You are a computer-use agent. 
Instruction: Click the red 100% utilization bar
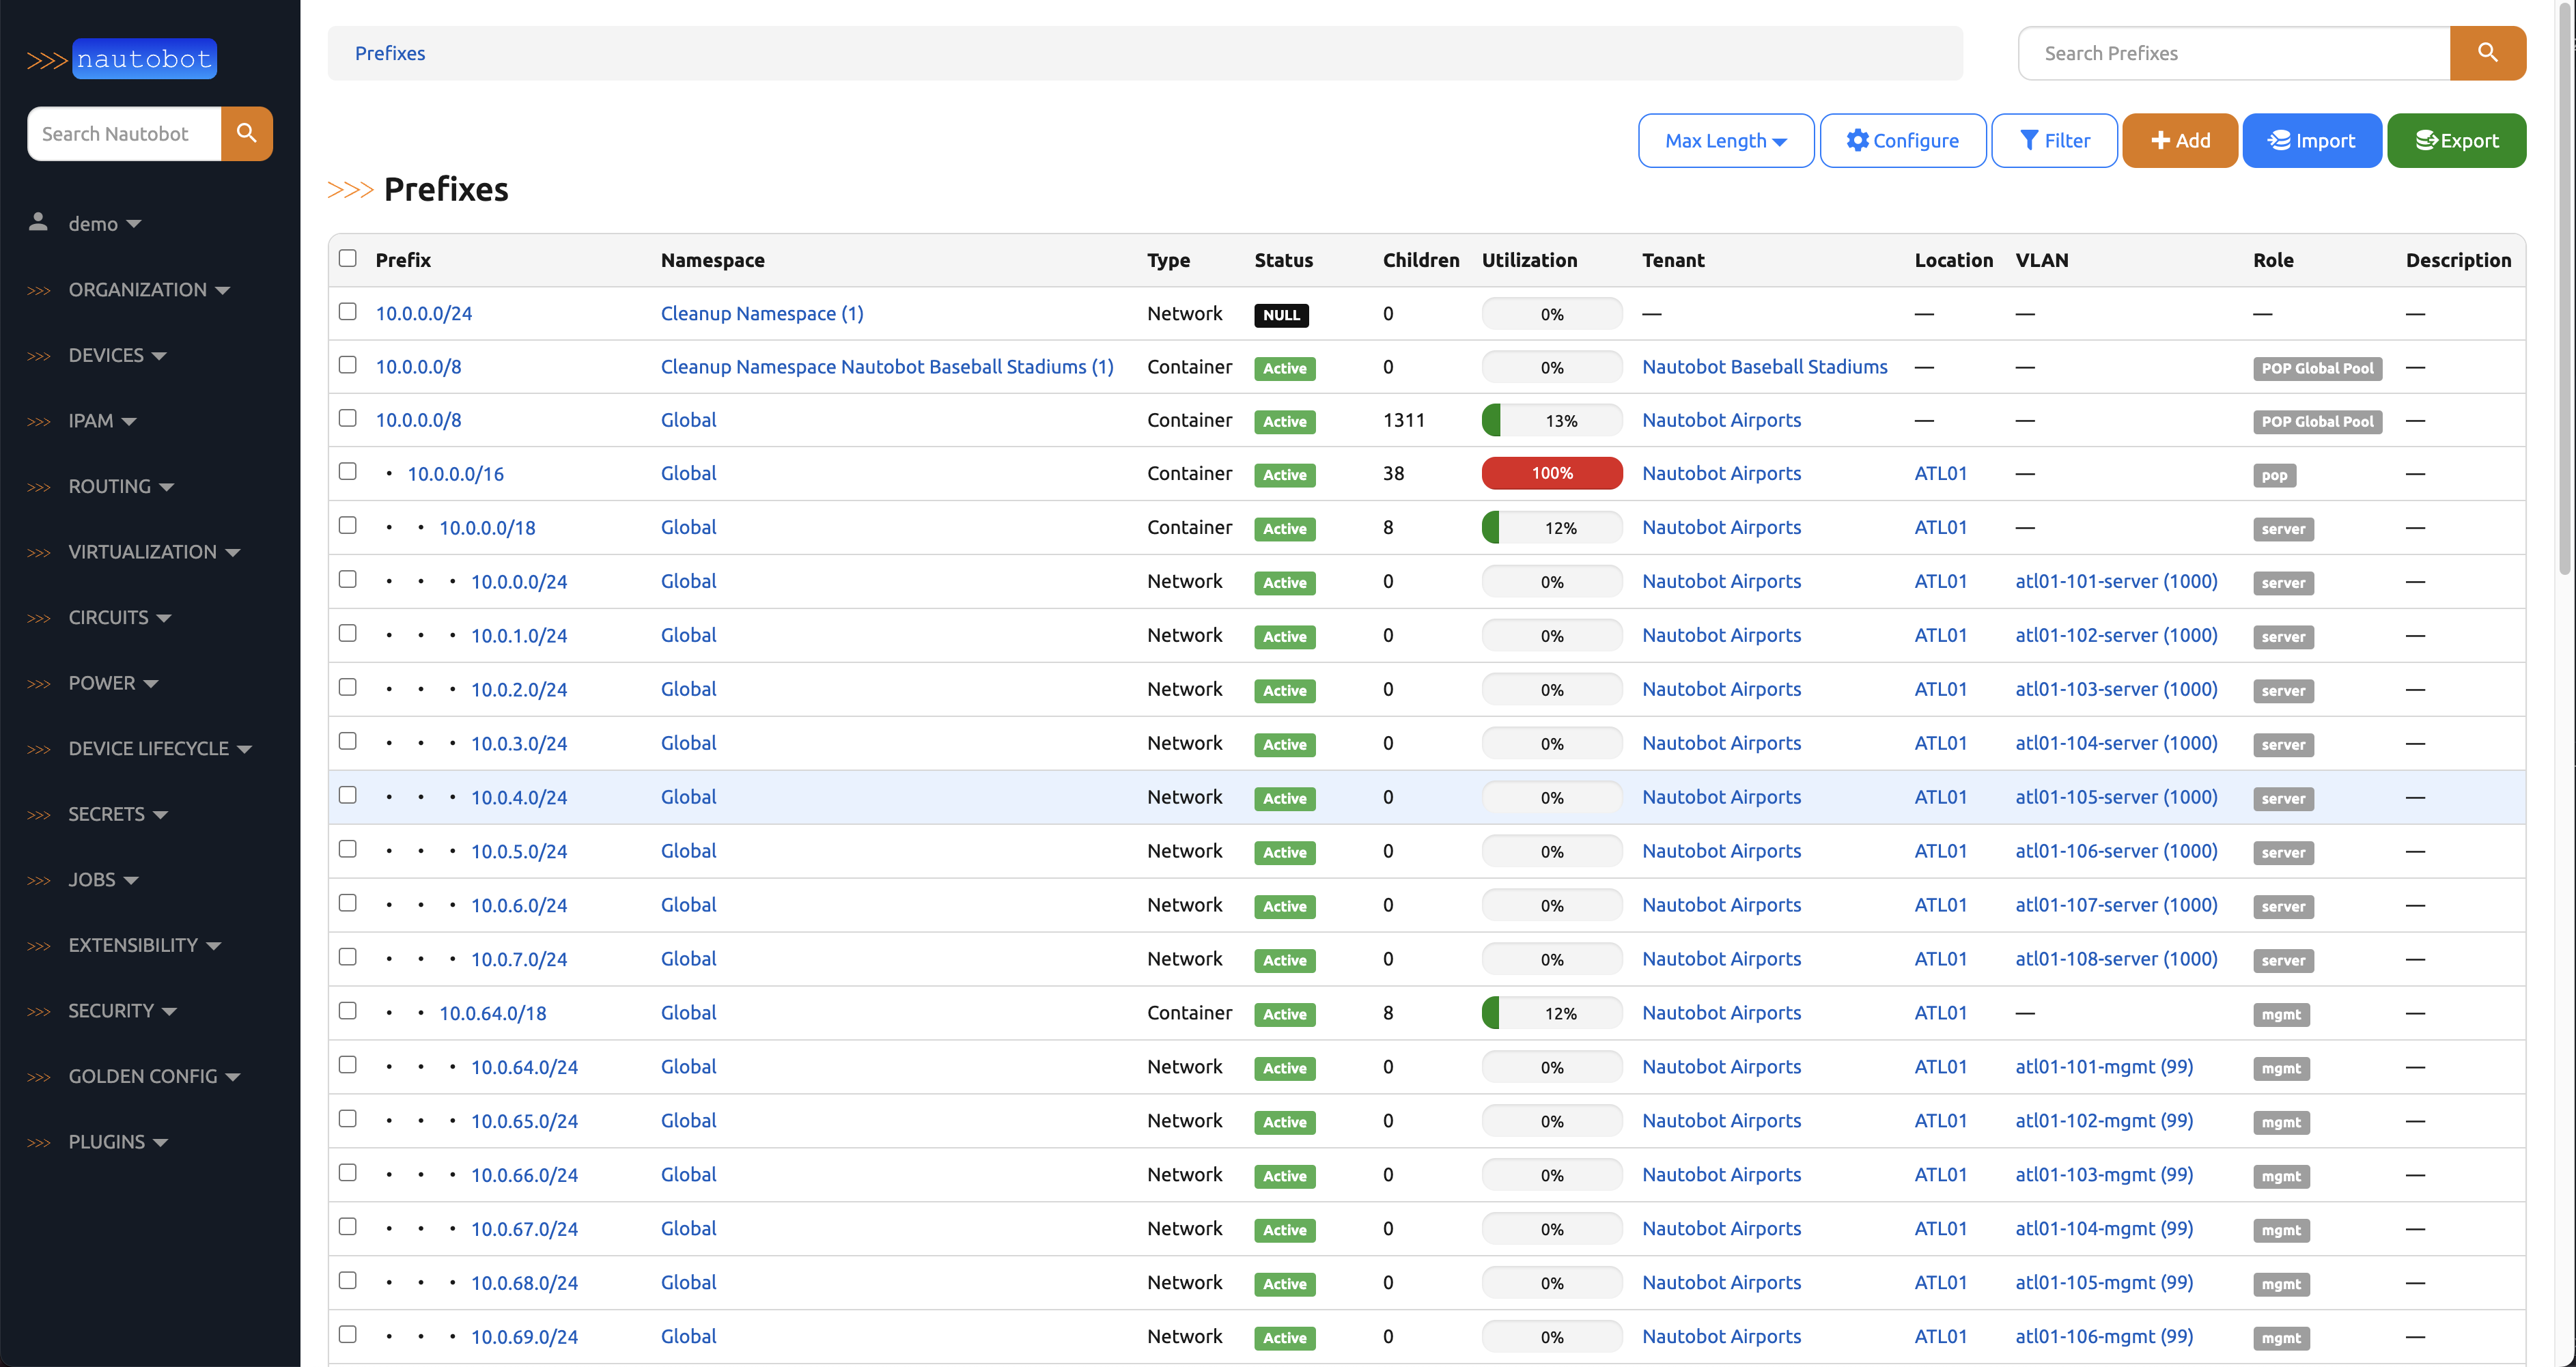pos(1551,473)
